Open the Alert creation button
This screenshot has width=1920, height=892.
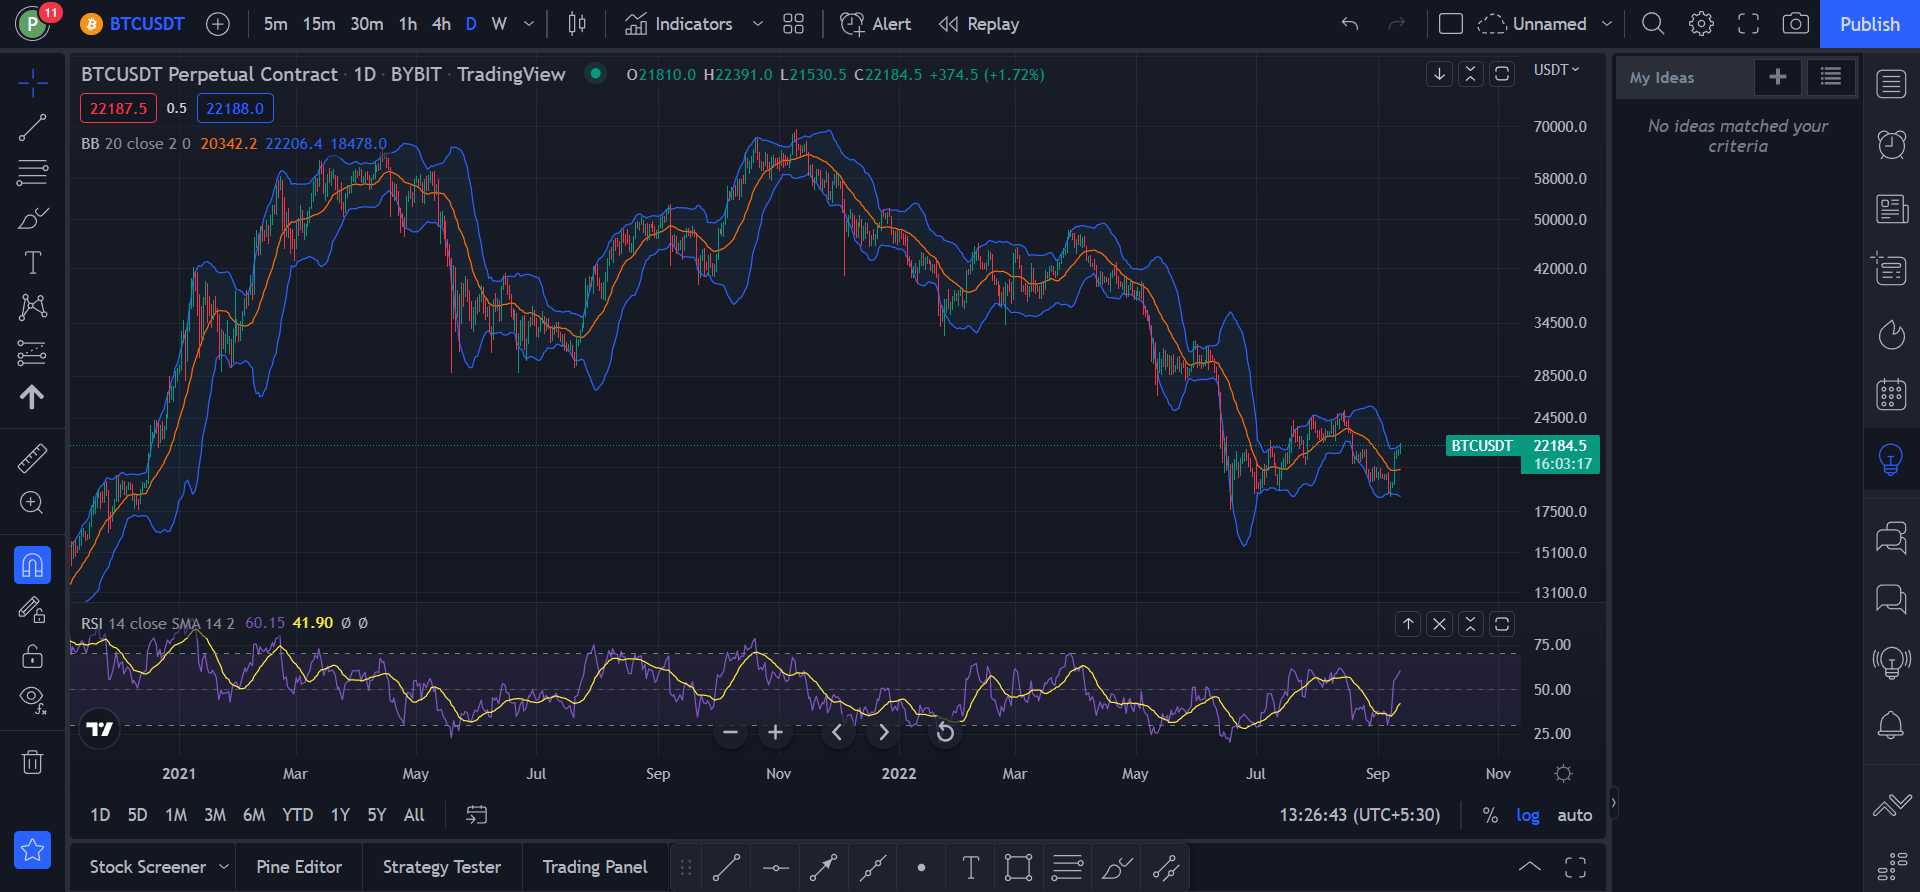pos(876,24)
